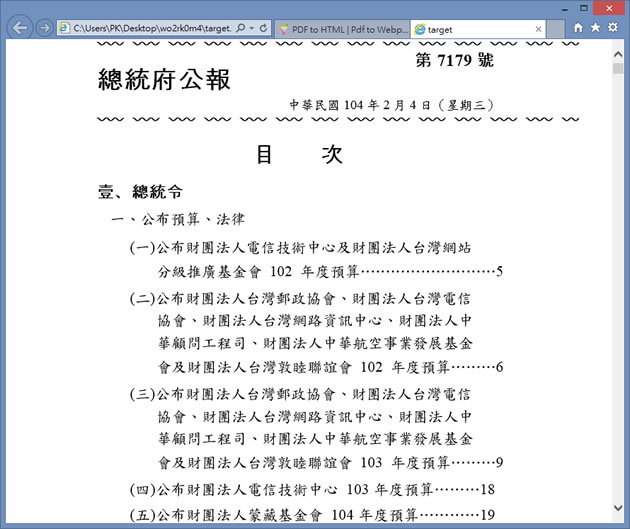This screenshot has width=630, height=529.
Task: Select the target tab
Action: pyautogui.click(x=478, y=29)
